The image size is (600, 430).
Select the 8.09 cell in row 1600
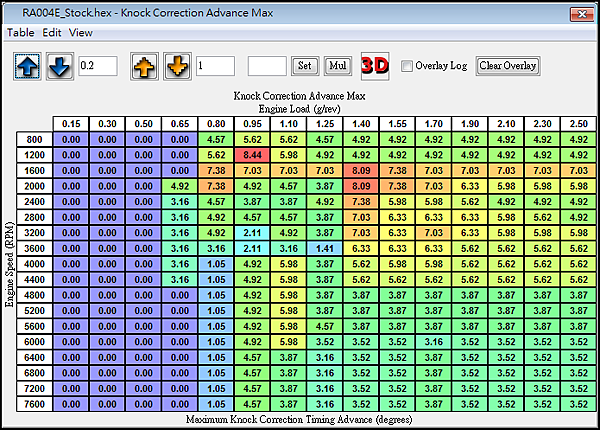(361, 171)
